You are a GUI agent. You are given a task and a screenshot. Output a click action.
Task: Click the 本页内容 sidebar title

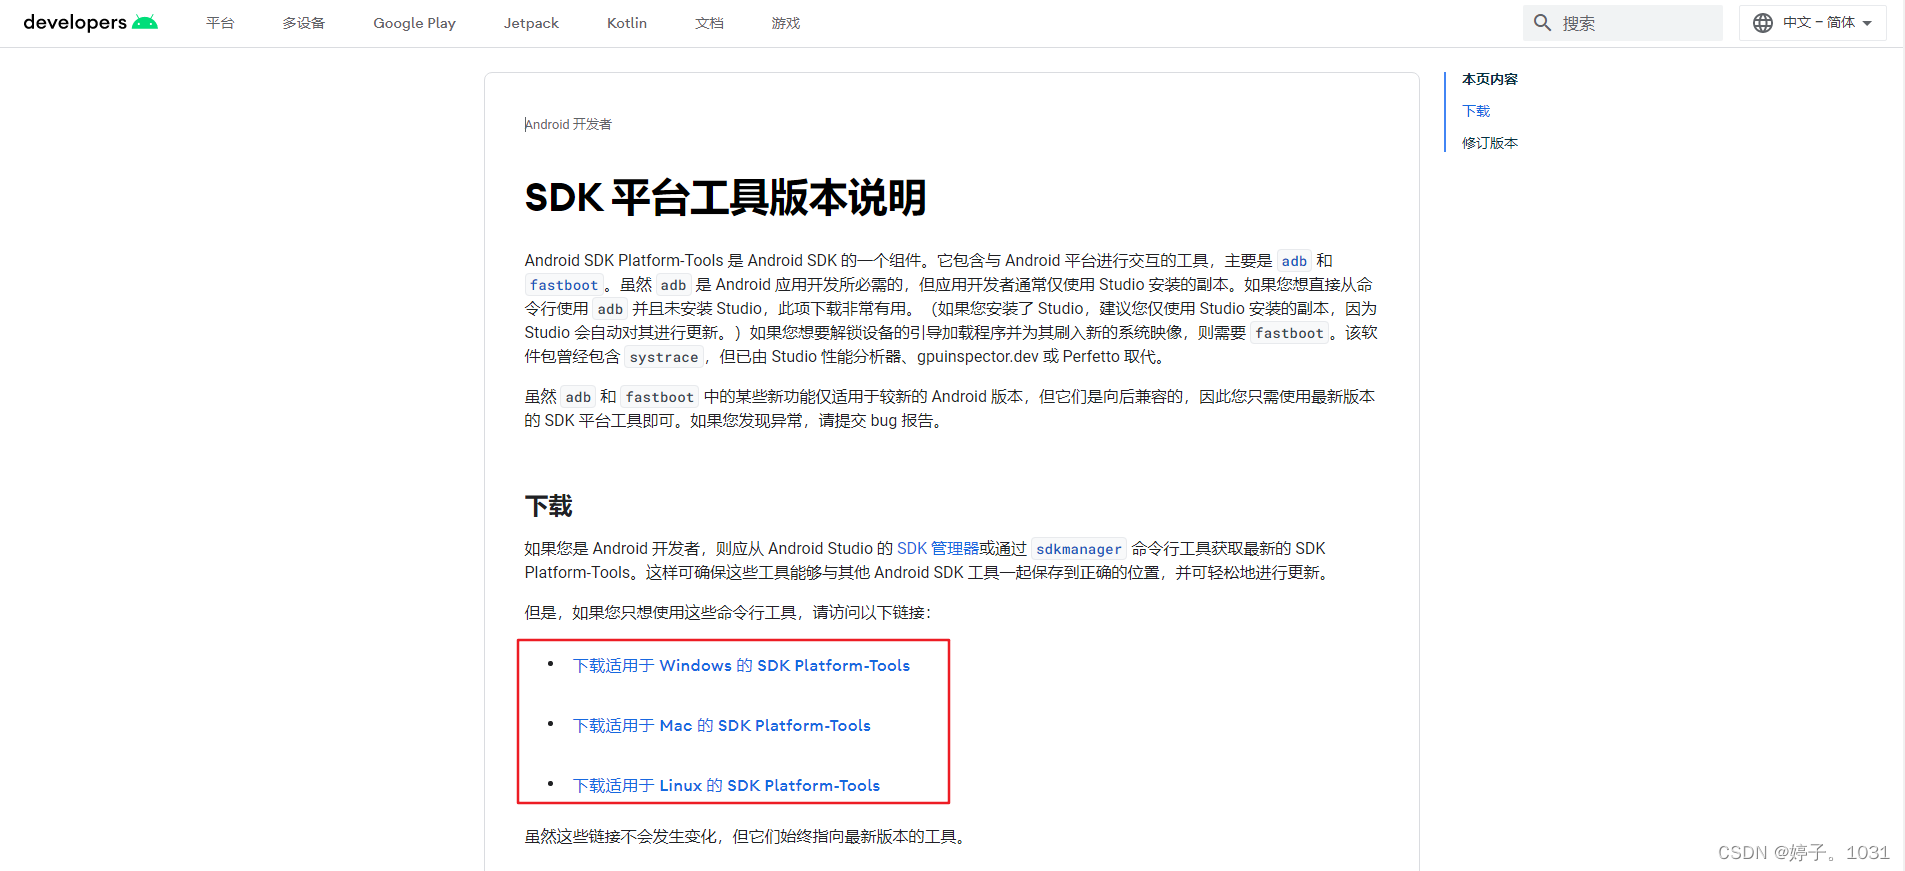pos(1490,79)
